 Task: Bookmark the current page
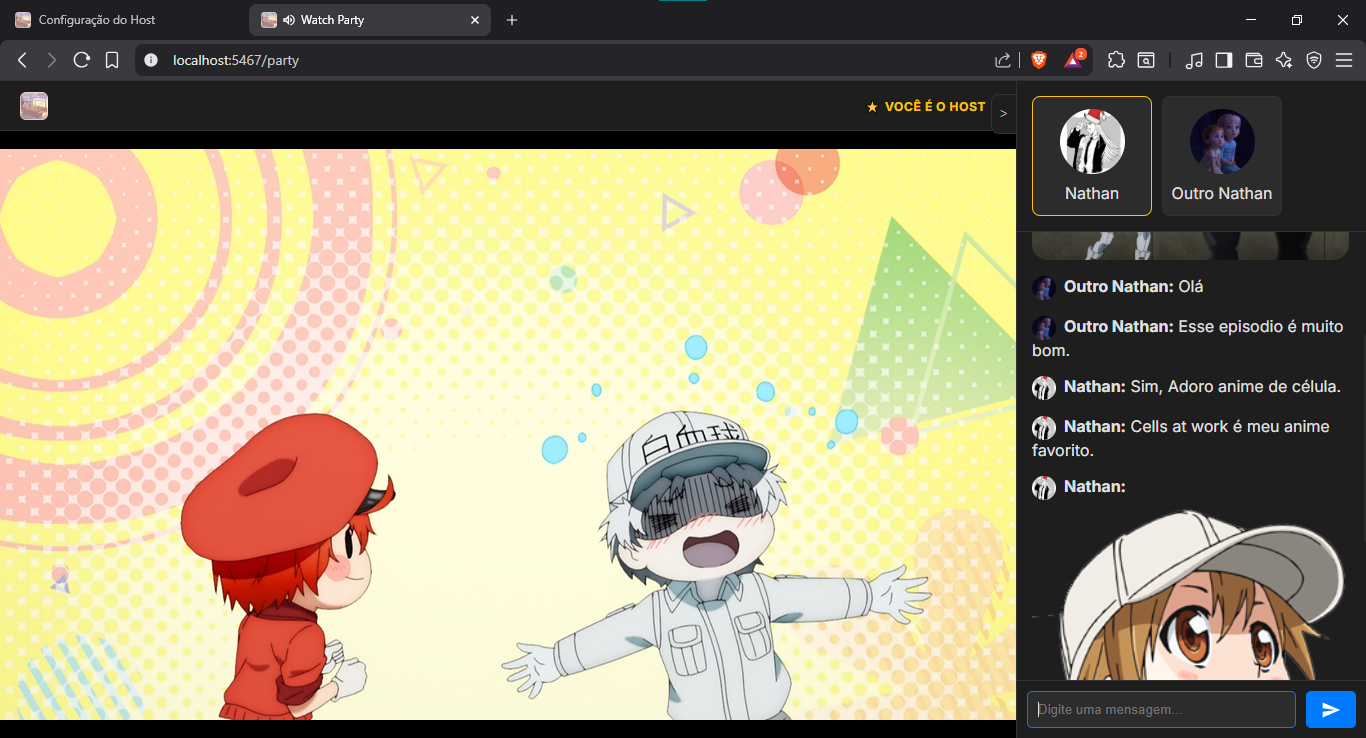(x=112, y=60)
